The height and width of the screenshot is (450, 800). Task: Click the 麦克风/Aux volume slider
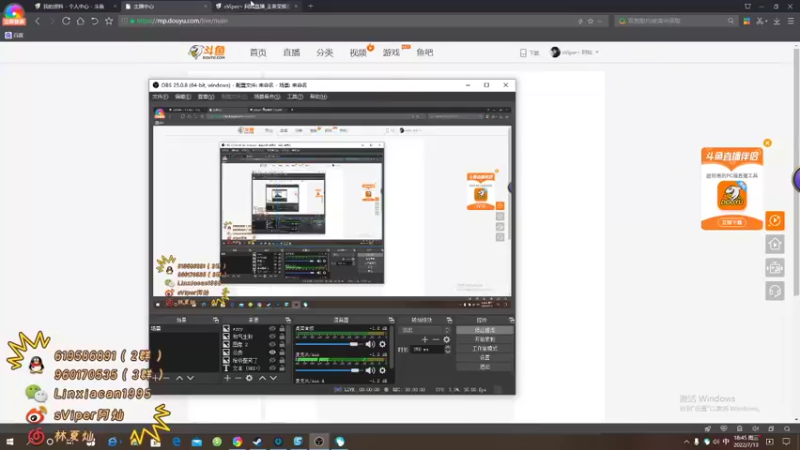tap(328, 370)
